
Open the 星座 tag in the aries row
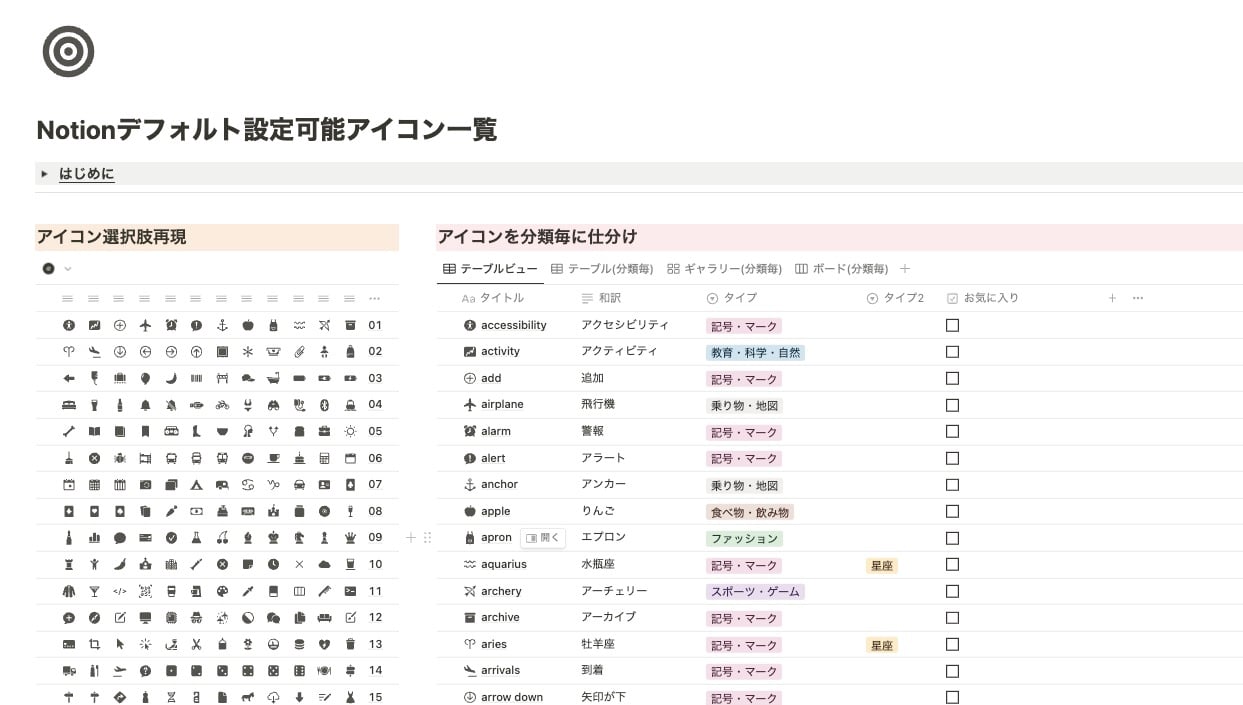(x=882, y=645)
